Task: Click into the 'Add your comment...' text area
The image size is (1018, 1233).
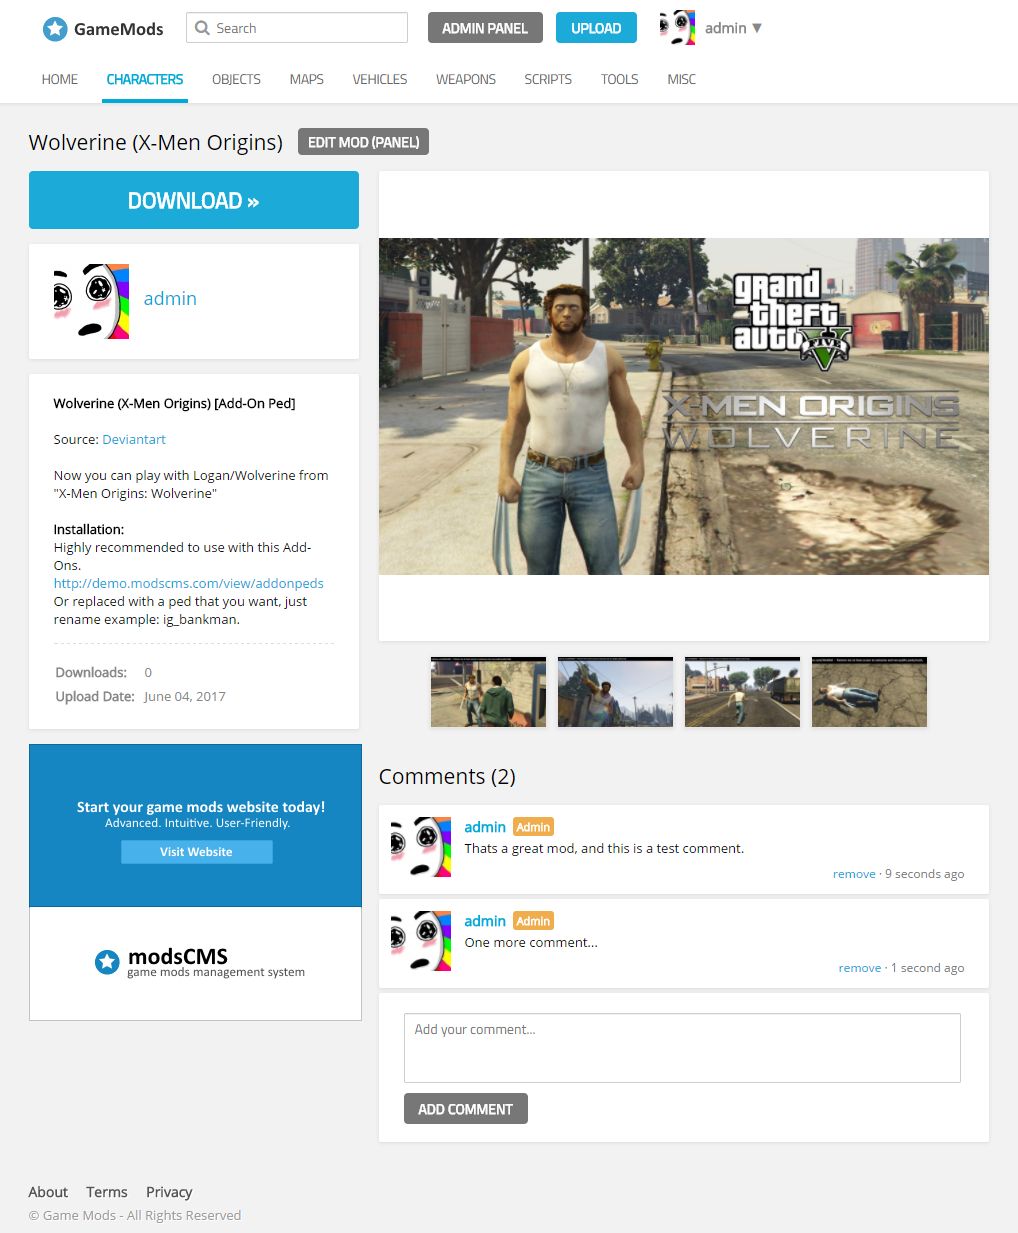Action: pos(682,1048)
